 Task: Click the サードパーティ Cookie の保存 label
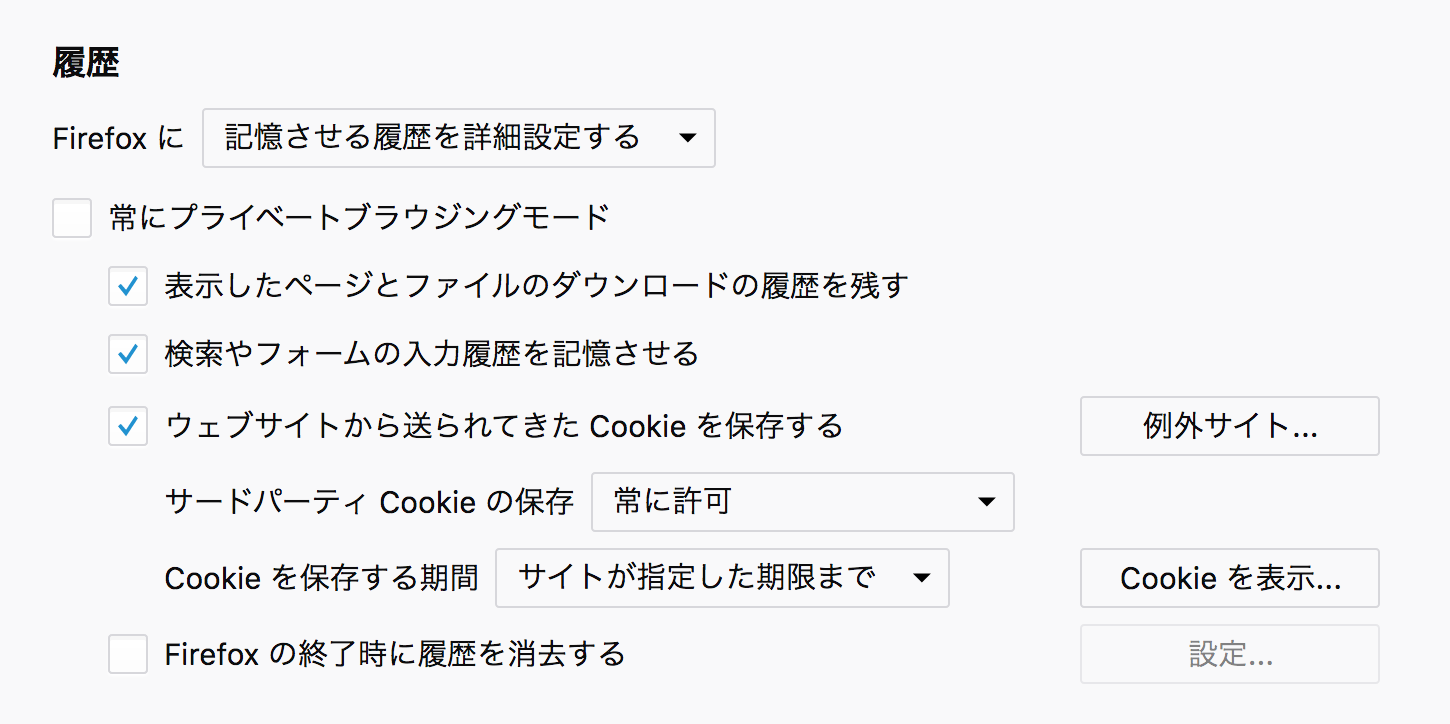[370, 502]
